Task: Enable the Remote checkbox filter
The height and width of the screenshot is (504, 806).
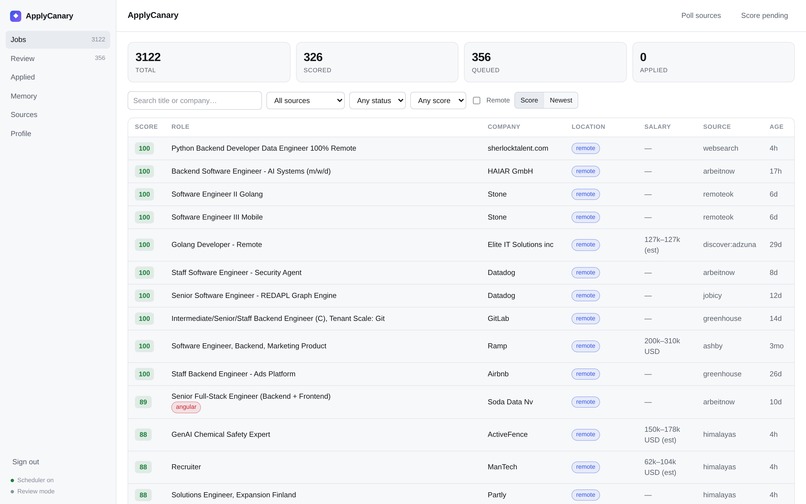Action: click(x=477, y=100)
